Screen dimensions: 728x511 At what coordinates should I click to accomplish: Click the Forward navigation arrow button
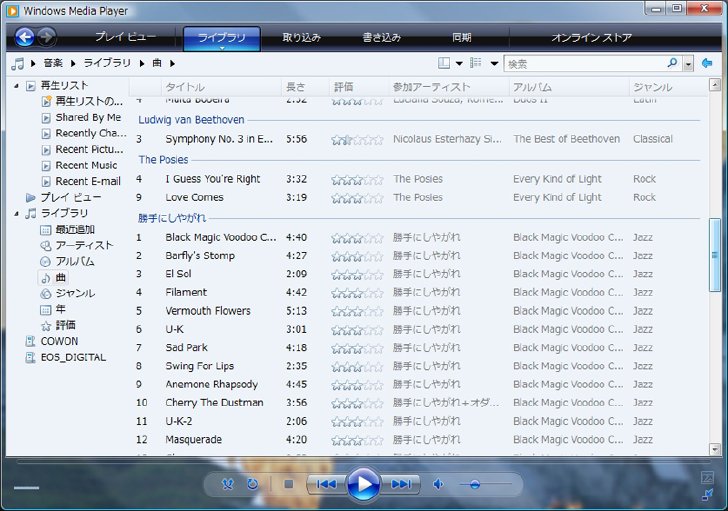point(46,37)
